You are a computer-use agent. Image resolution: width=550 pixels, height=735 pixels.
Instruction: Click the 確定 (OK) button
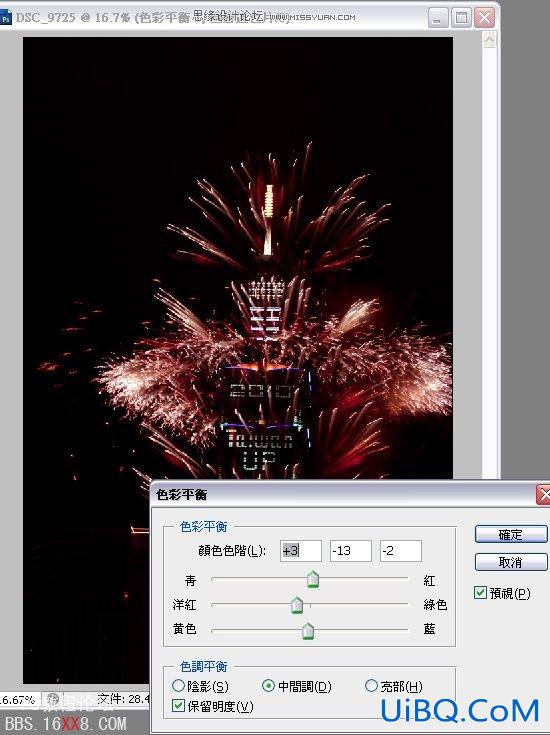tap(511, 534)
